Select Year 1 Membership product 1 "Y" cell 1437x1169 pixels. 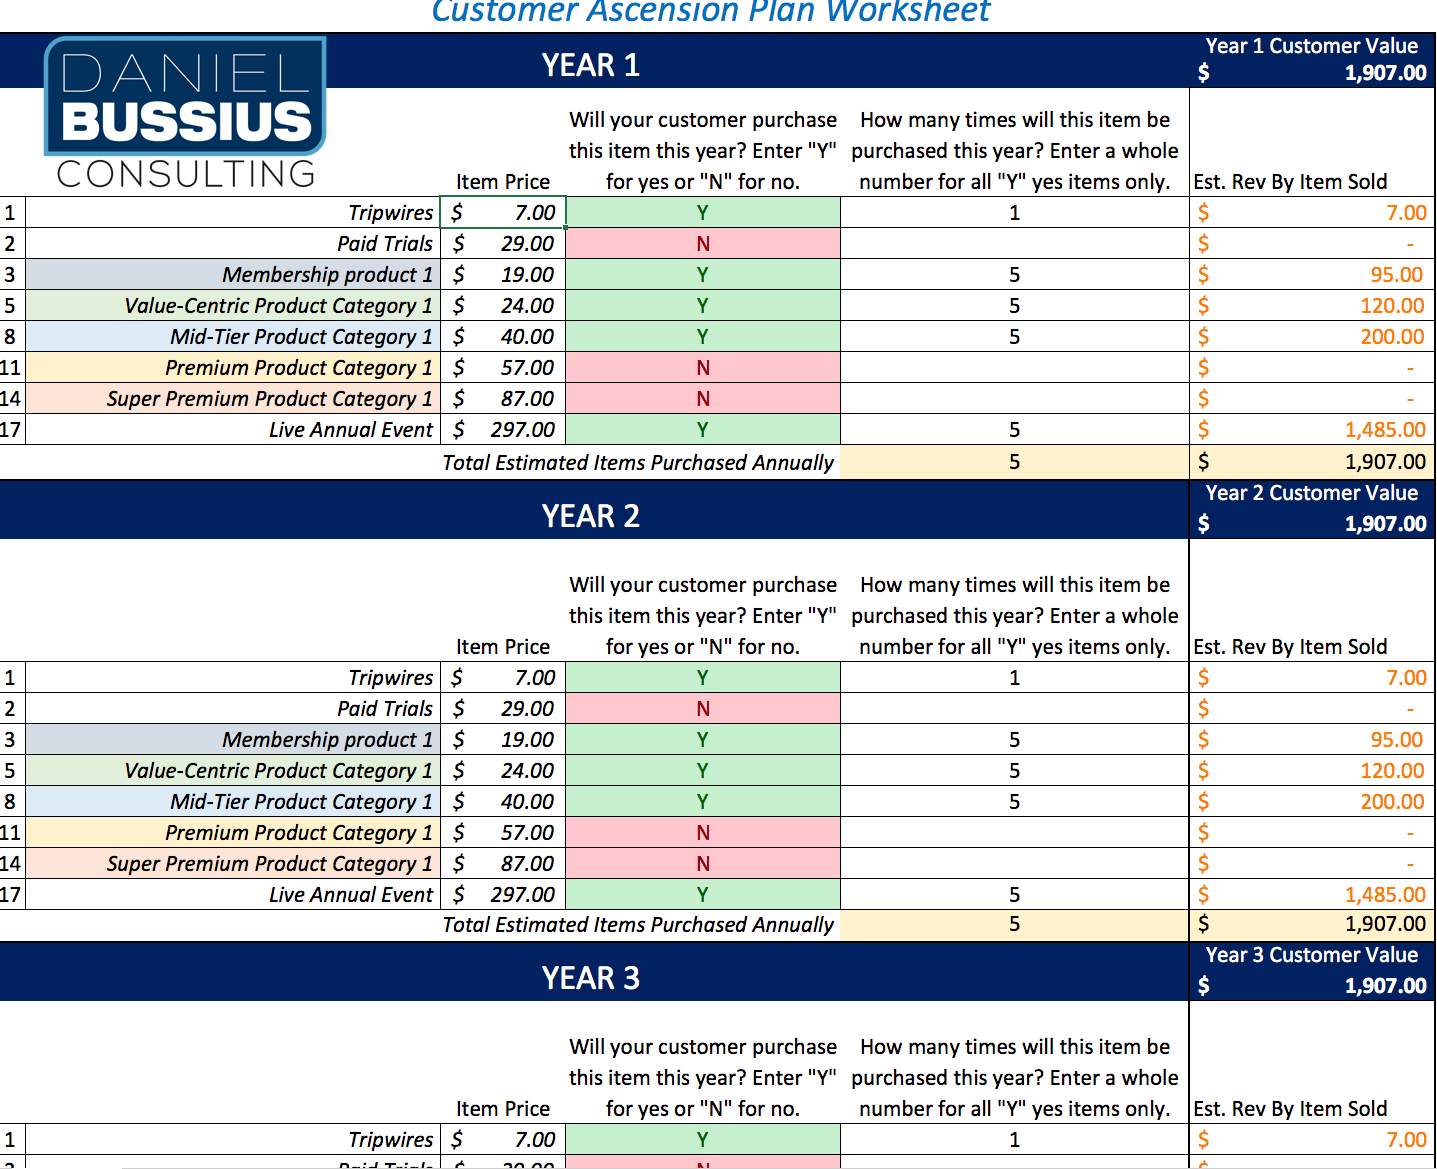tap(702, 275)
